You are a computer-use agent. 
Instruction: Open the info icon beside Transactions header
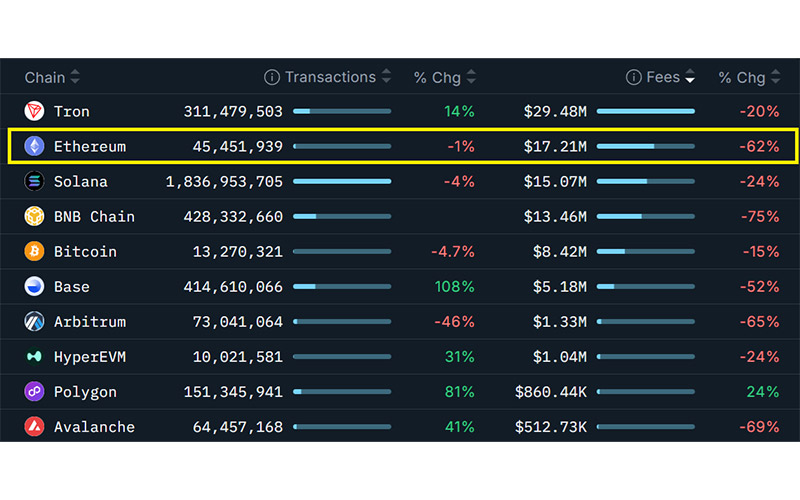(x=271, y=77)
